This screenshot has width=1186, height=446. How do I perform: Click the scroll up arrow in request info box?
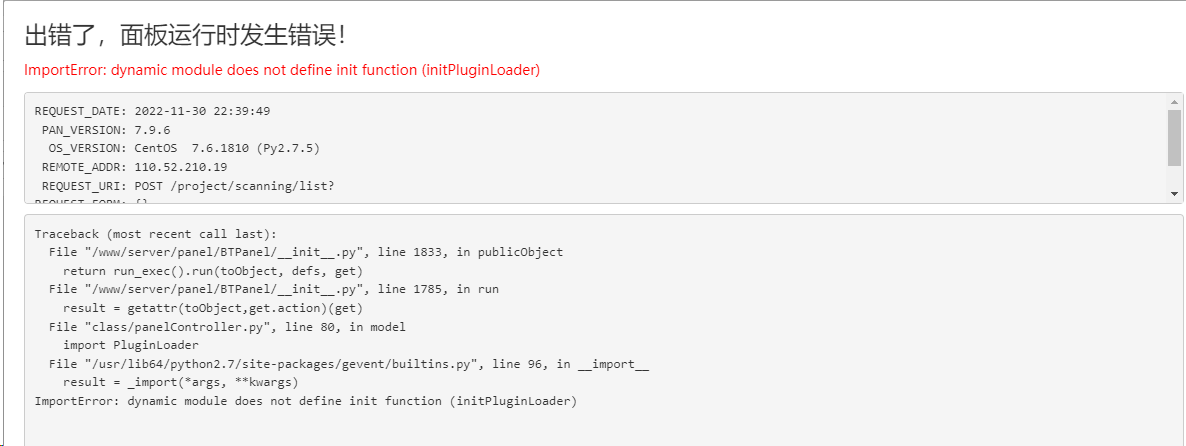(x=1174, y=101)
